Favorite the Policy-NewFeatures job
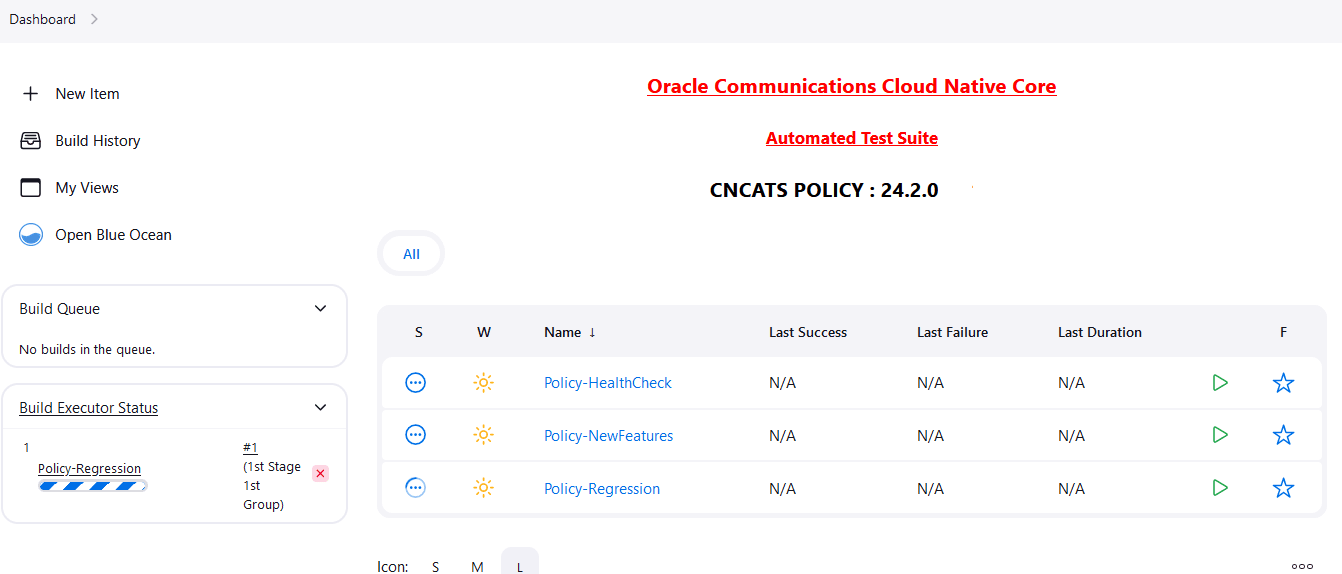Image resolution: width=1342 pixels, height=574 pixels. click(1284, 435)
